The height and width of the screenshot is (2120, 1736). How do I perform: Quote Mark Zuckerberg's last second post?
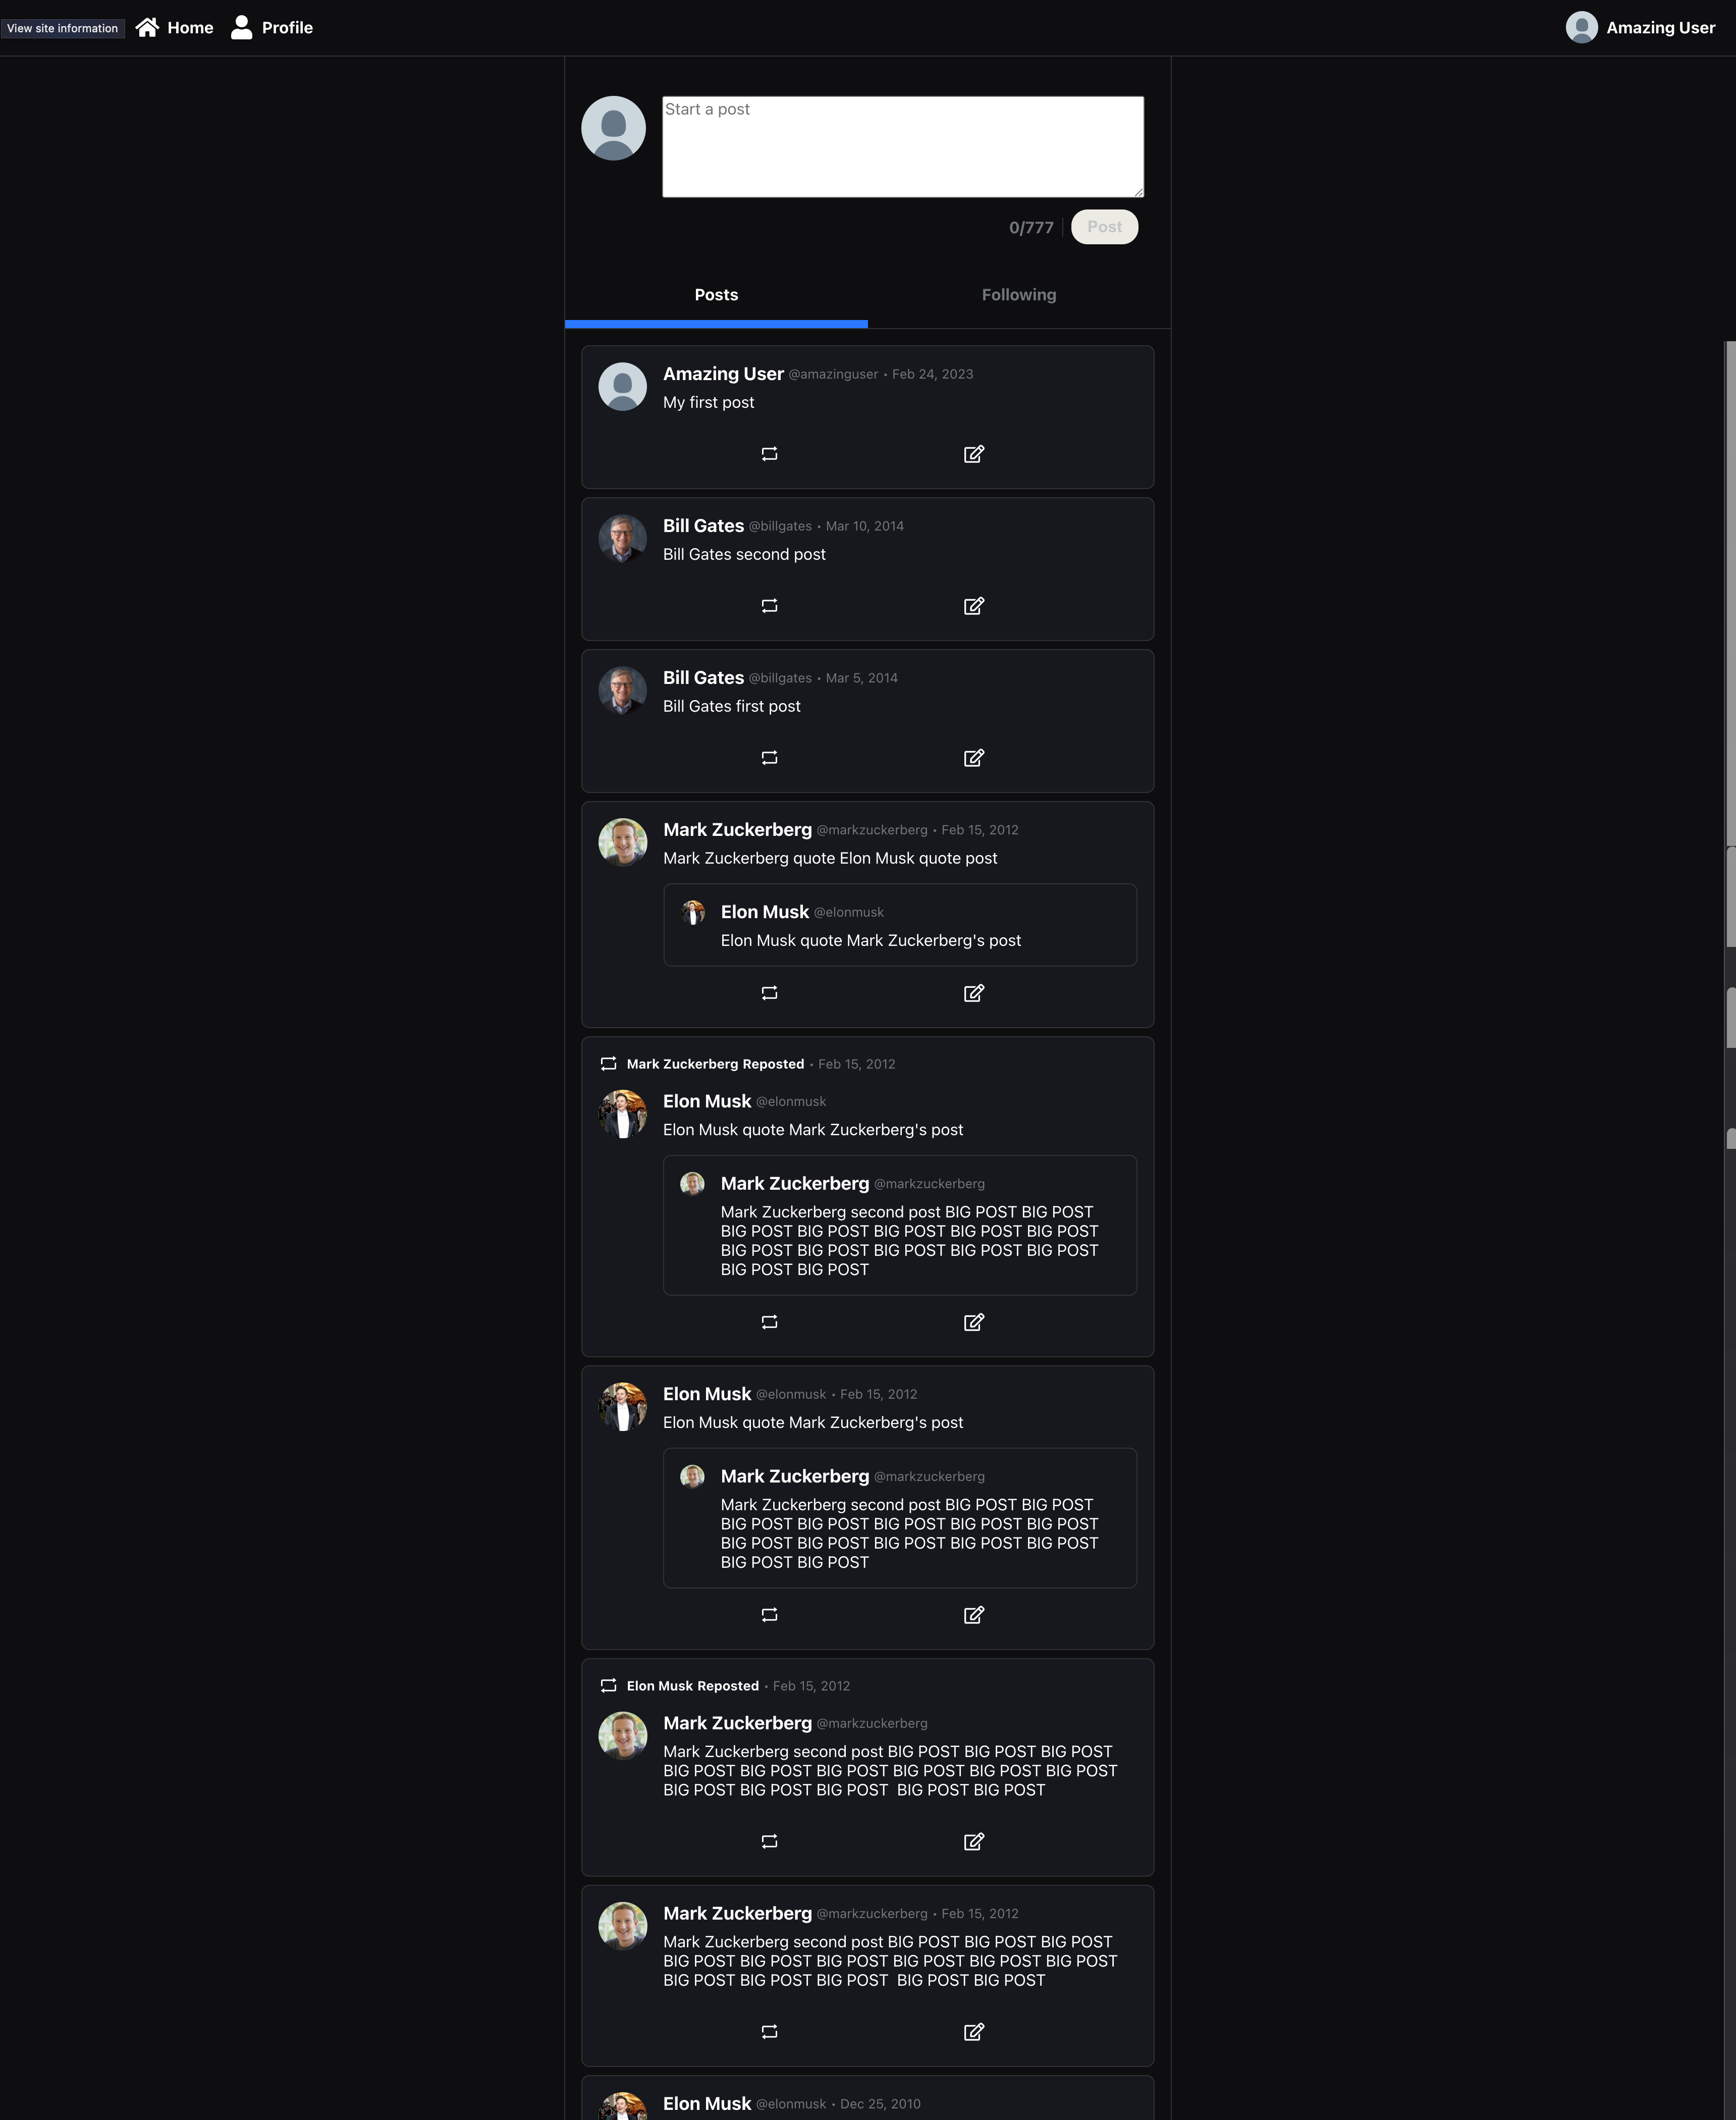[973, 2031]
